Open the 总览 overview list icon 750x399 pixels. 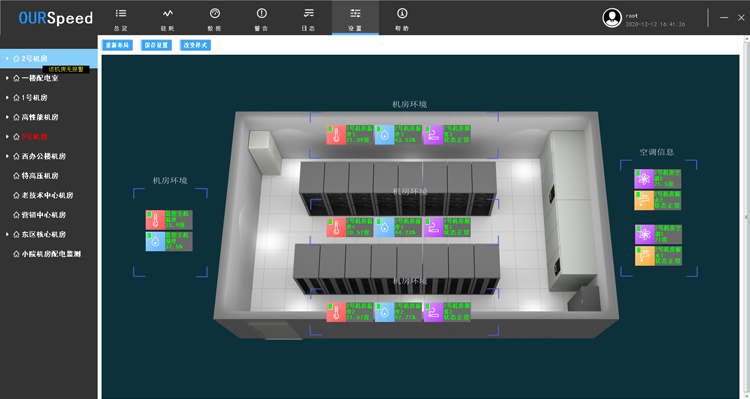click(x=121, y=13)
